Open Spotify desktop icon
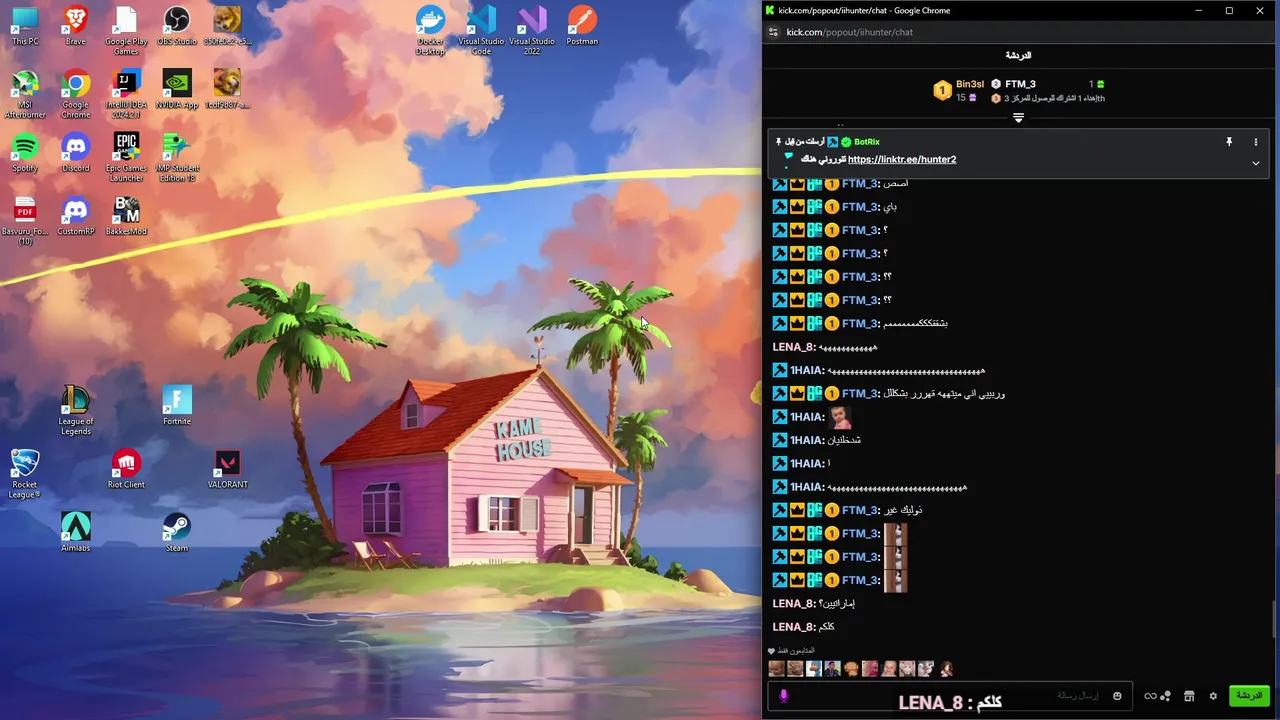 [25, 153]
